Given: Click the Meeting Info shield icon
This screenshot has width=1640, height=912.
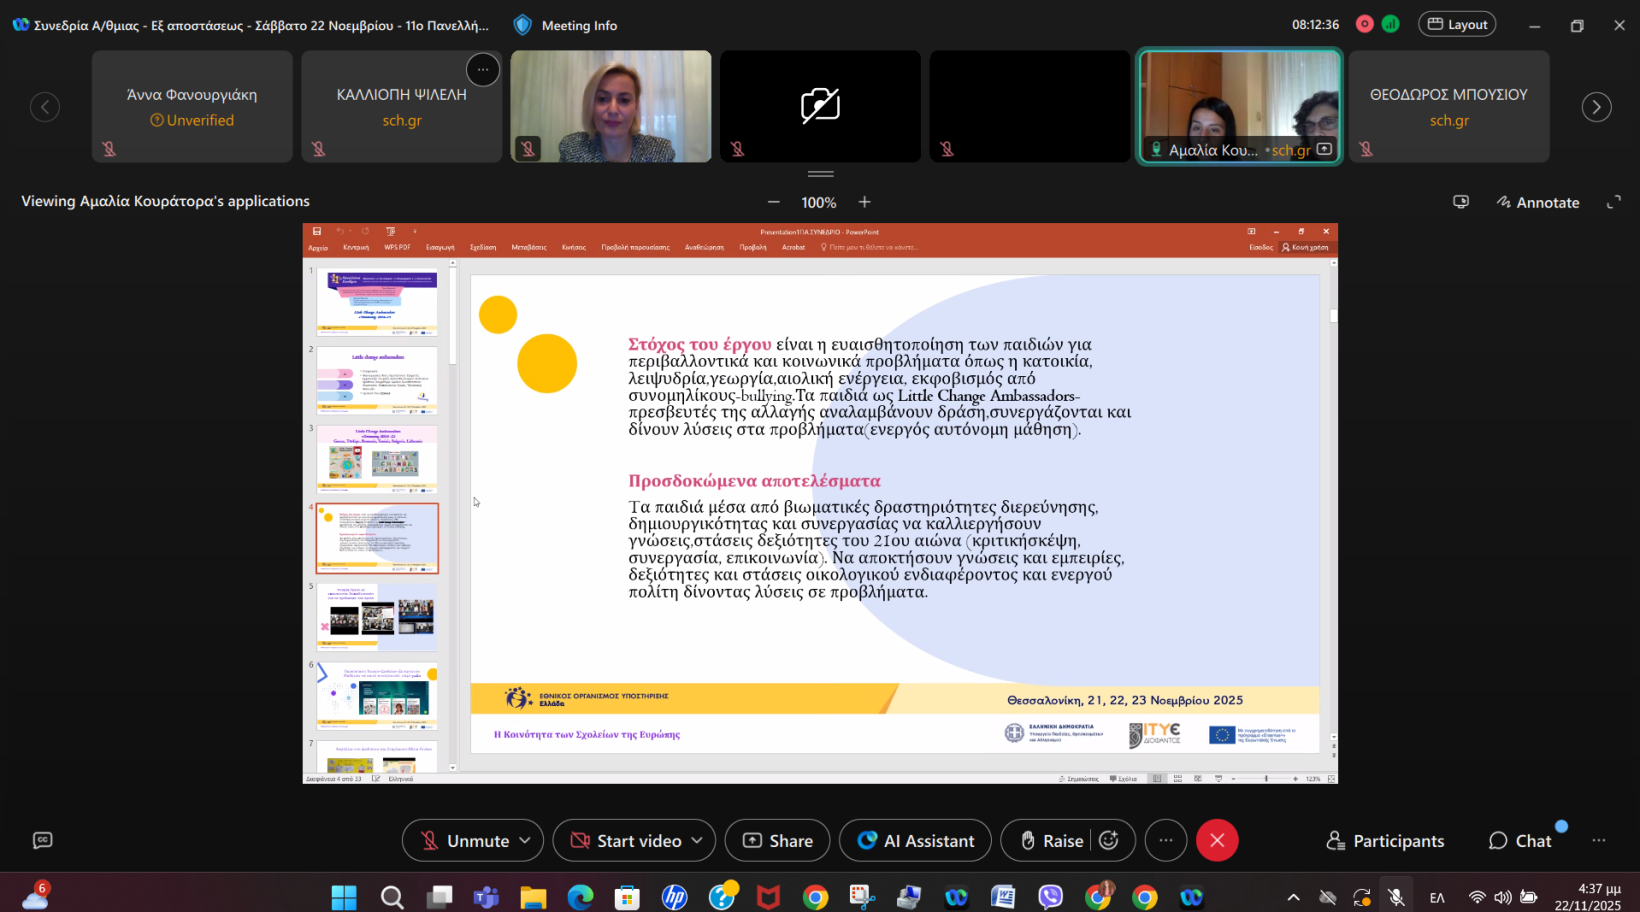Looking at the screenshot, I should (522, 25).
